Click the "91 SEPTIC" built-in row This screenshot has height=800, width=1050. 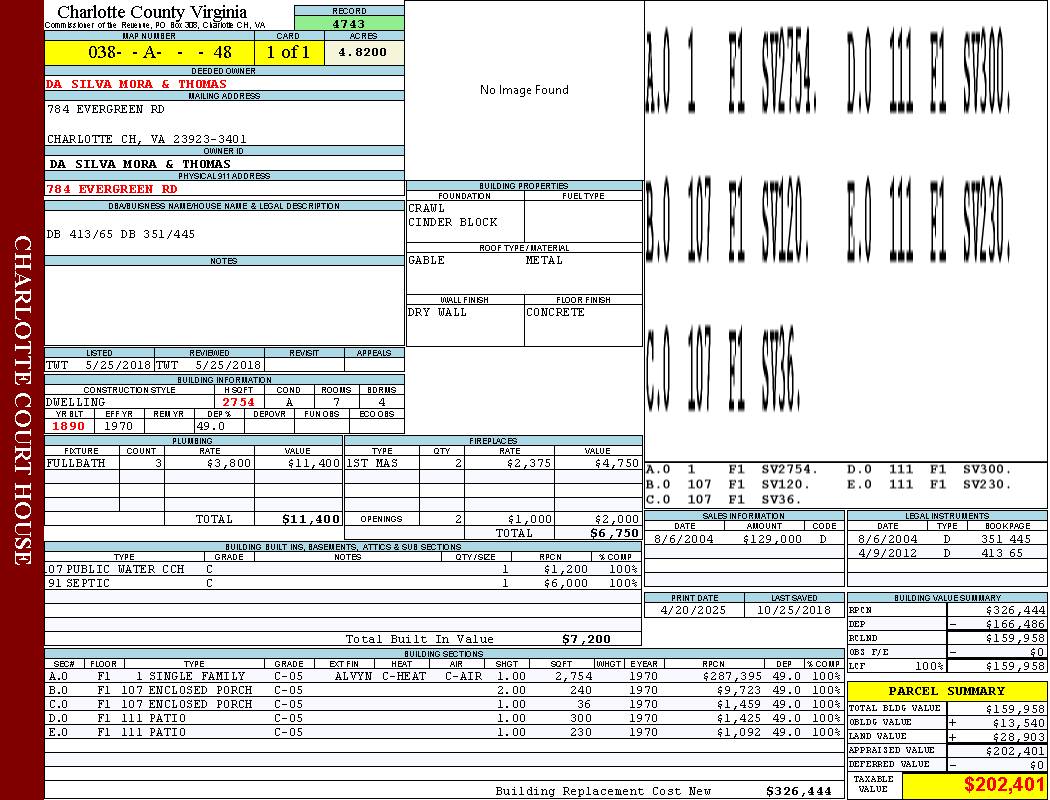[x=343, y=584]
